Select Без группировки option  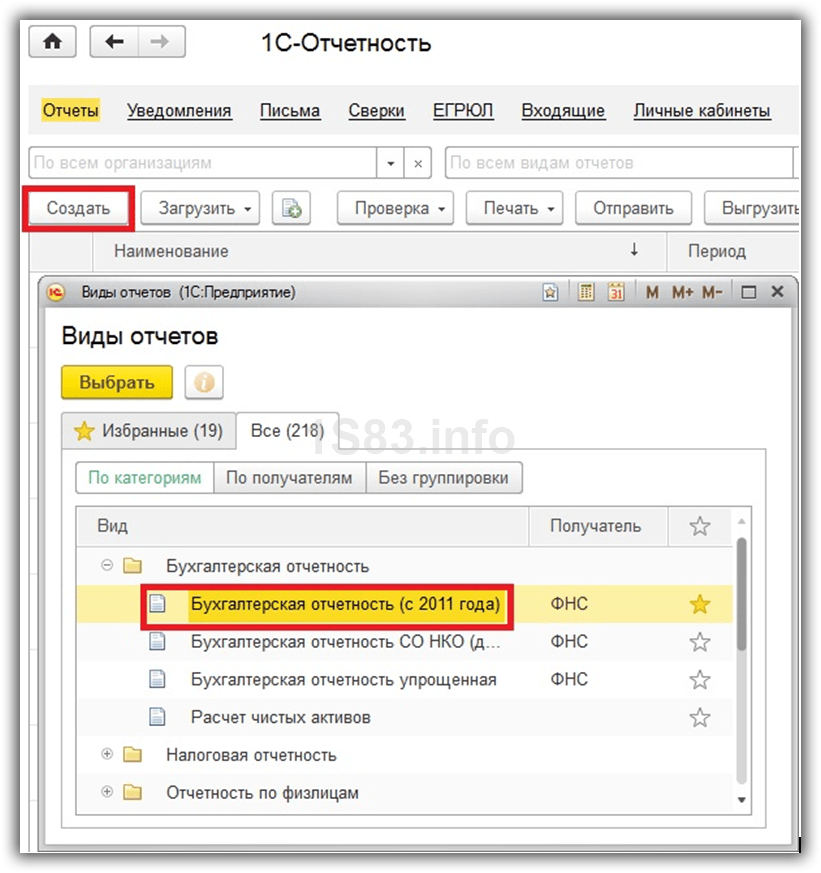(444, 478)
